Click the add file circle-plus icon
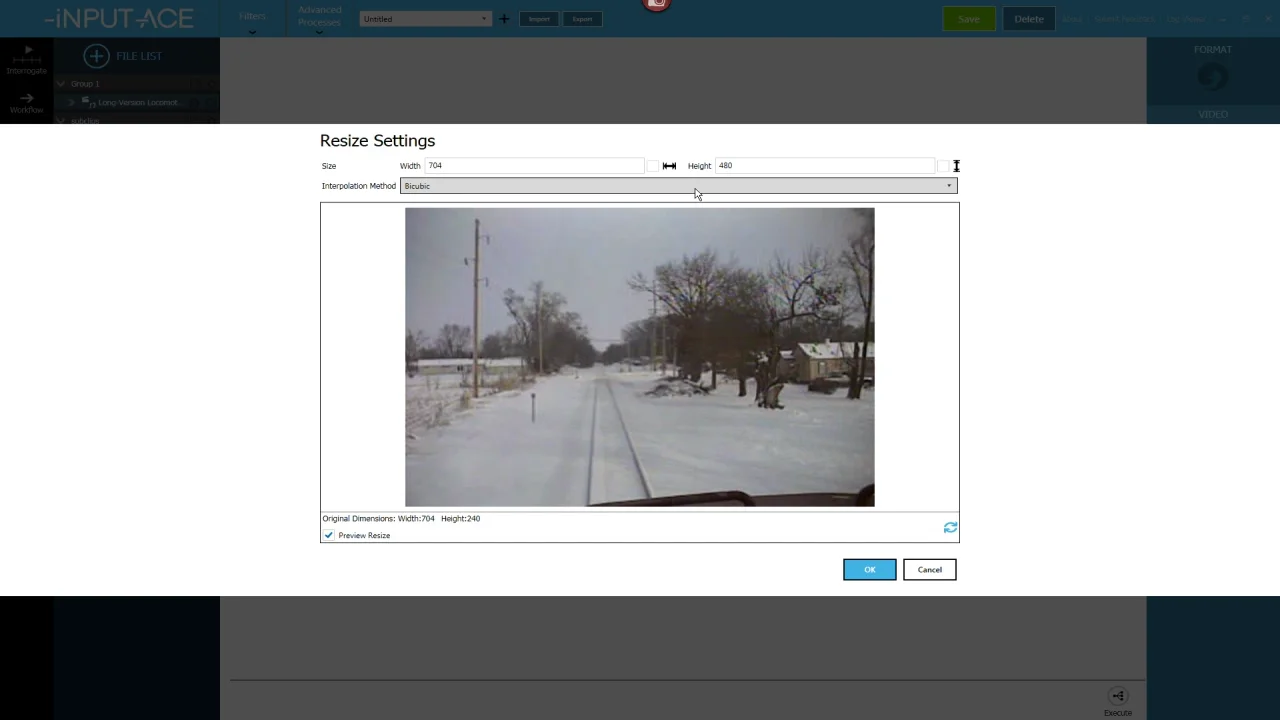This screenshot has height=720, width=1280. click(x=96, y=56)
